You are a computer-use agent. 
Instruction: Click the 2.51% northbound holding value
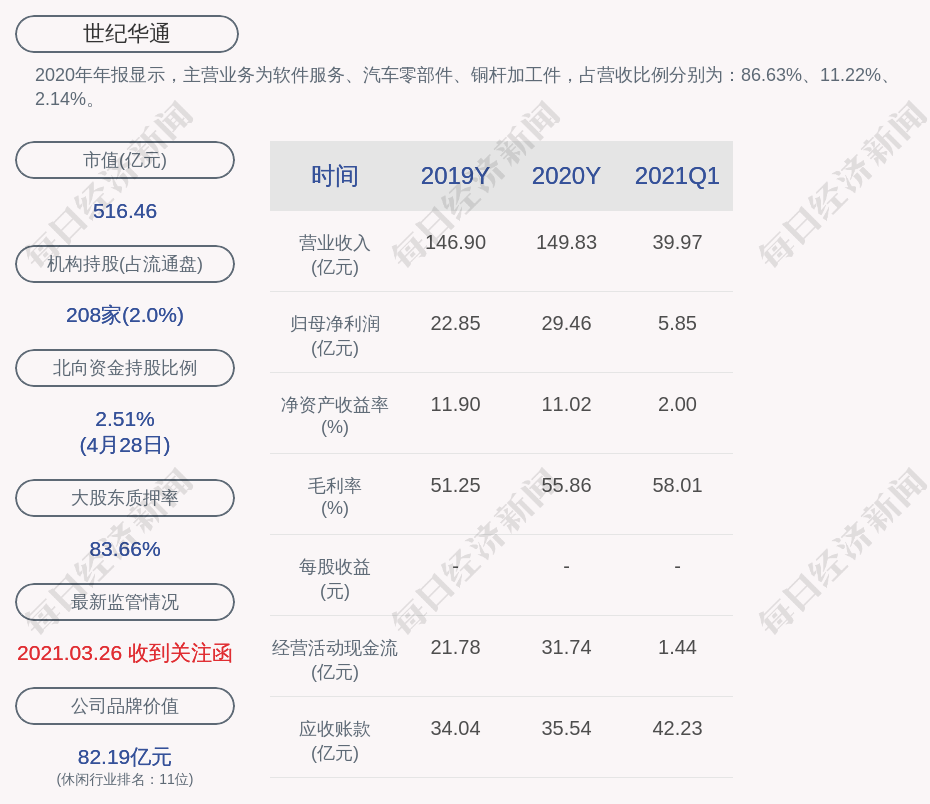125,419
